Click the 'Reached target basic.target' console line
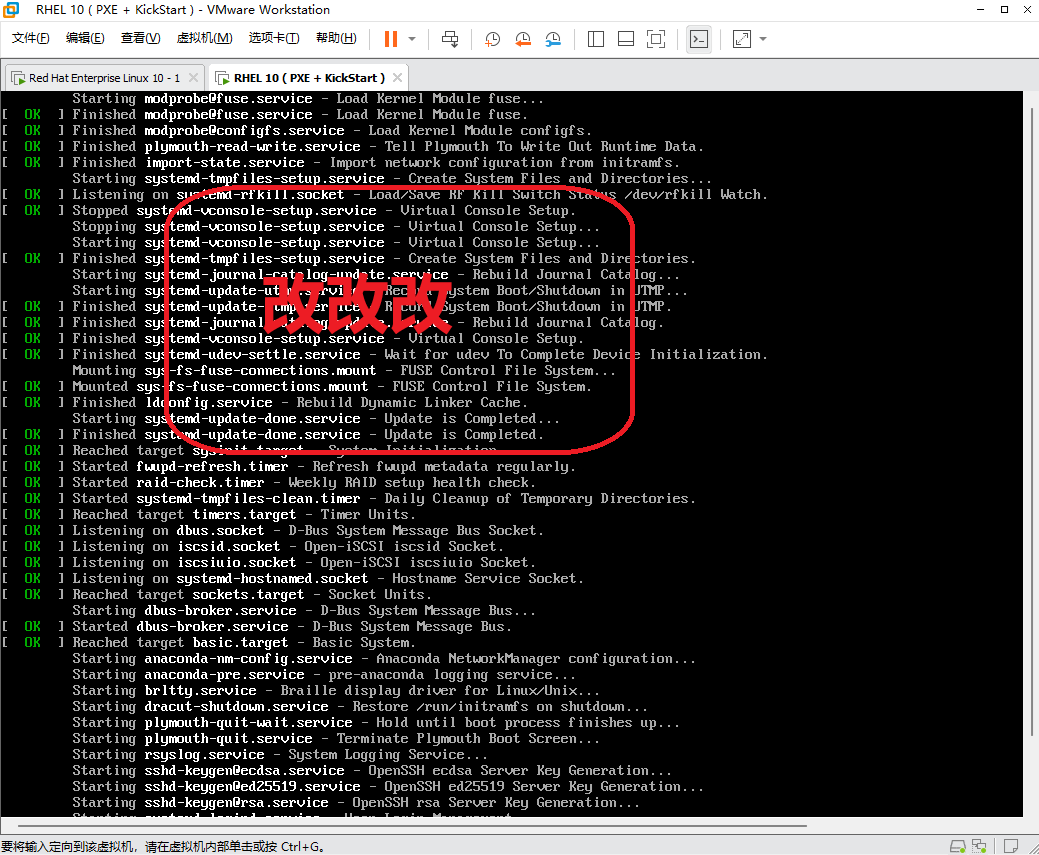 208,642
